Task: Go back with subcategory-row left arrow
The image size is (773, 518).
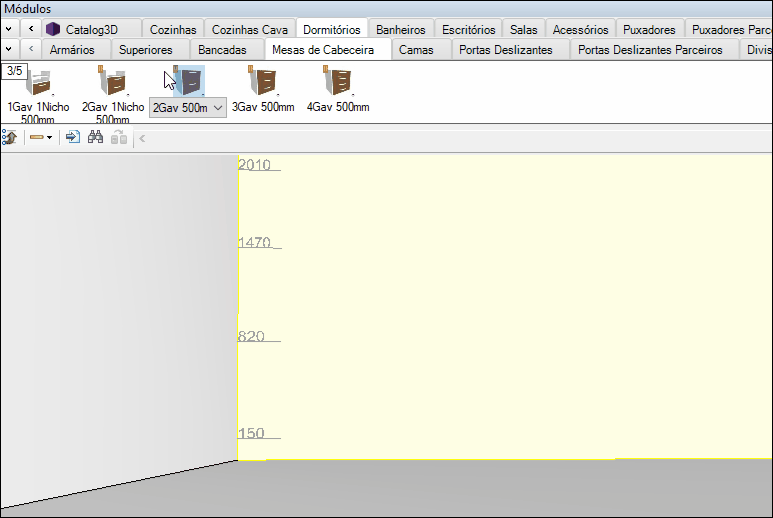Action: (x=31, y=49)
